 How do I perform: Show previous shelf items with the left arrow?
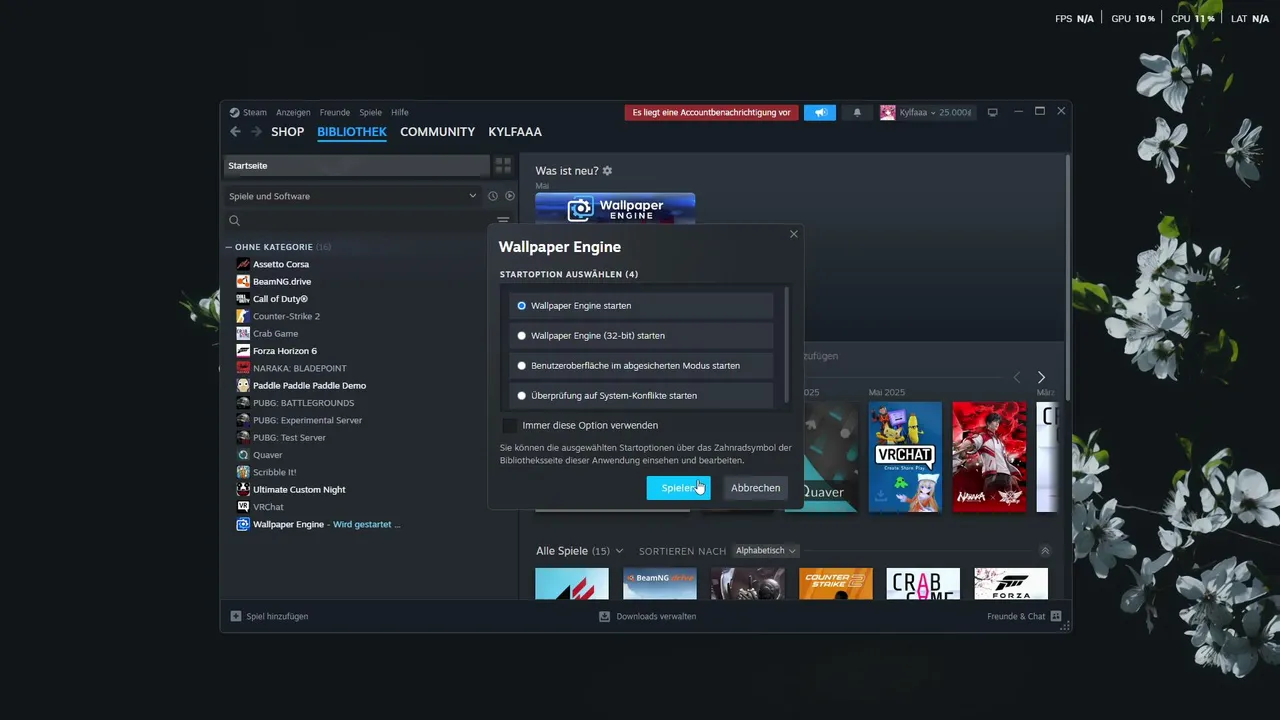[x=1017, y=377]
